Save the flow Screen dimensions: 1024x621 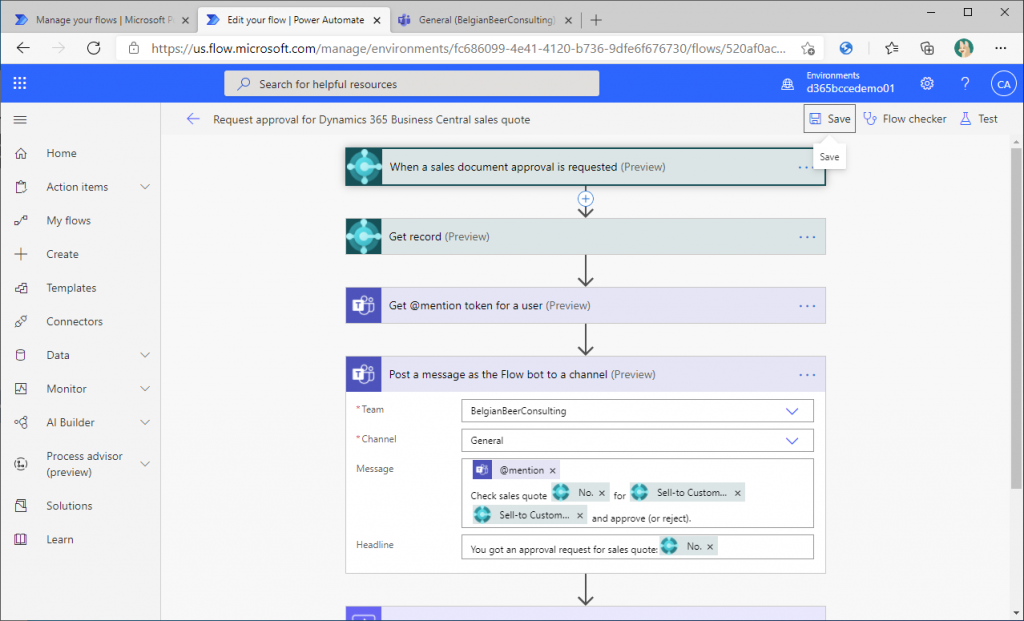point(829,119)
